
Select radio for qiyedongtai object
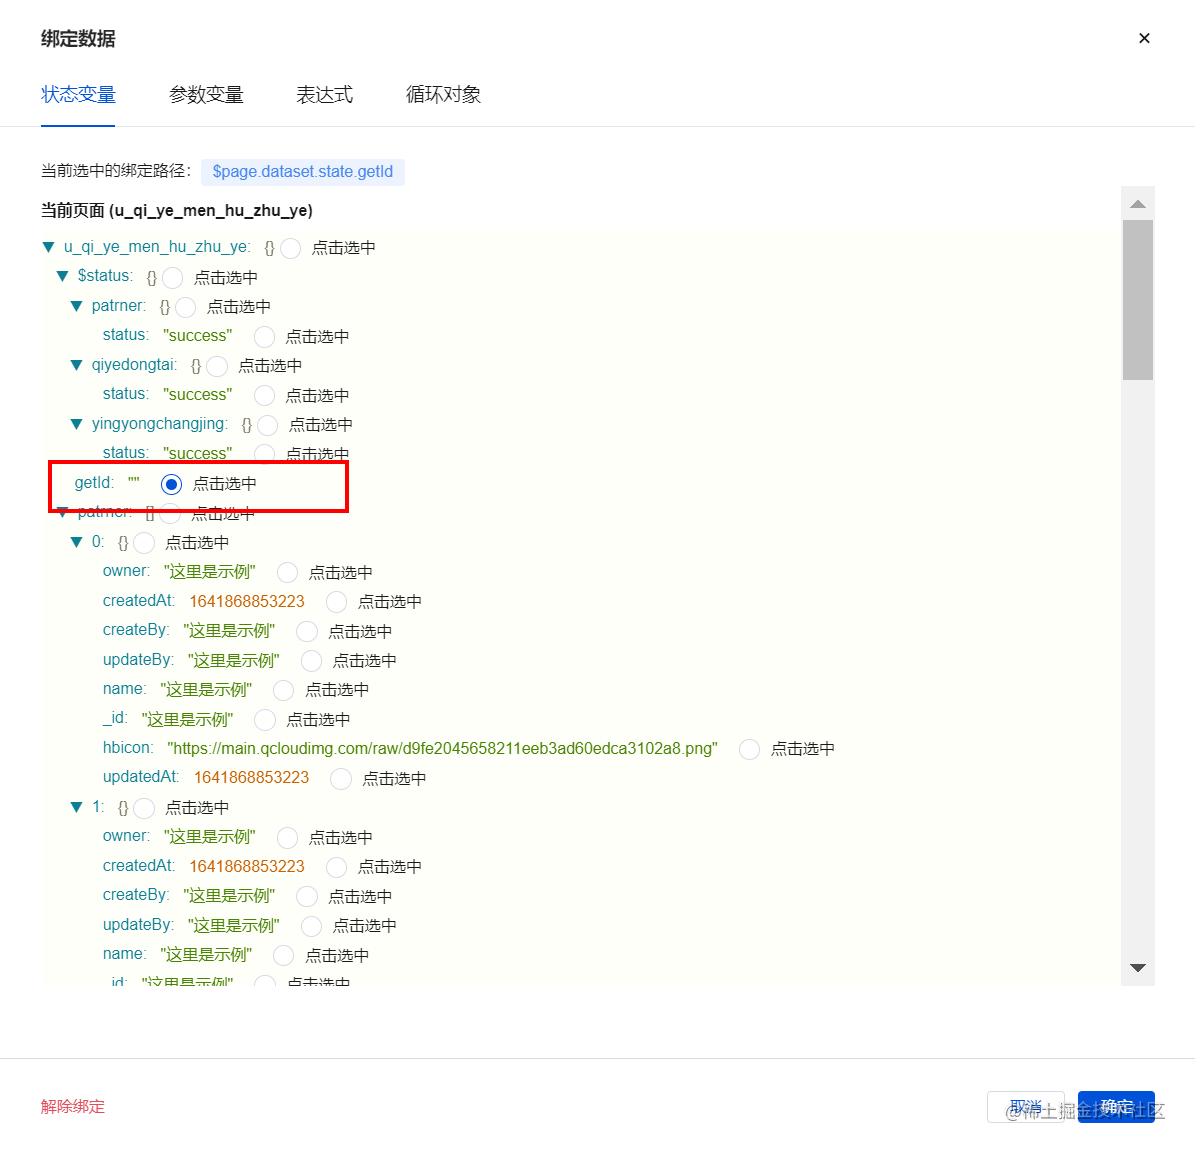217,367
